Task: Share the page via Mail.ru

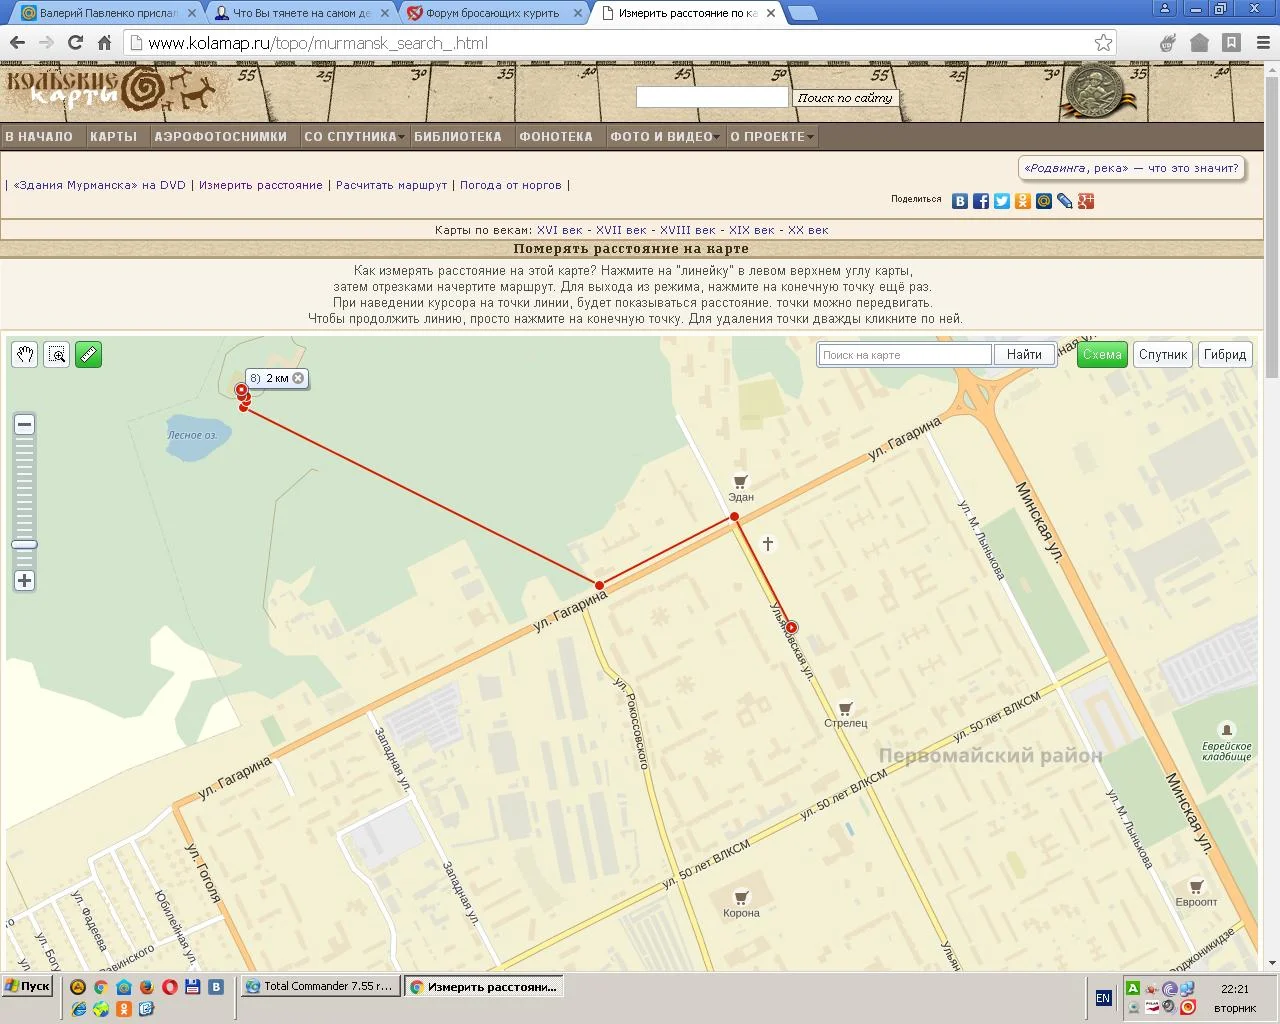Action: pyautogui.click(x=1044, y=201)
